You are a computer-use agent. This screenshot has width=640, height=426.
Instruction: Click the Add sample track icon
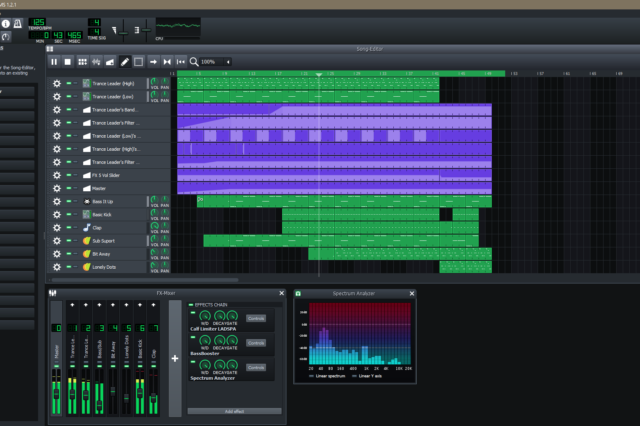coord(97,61)
